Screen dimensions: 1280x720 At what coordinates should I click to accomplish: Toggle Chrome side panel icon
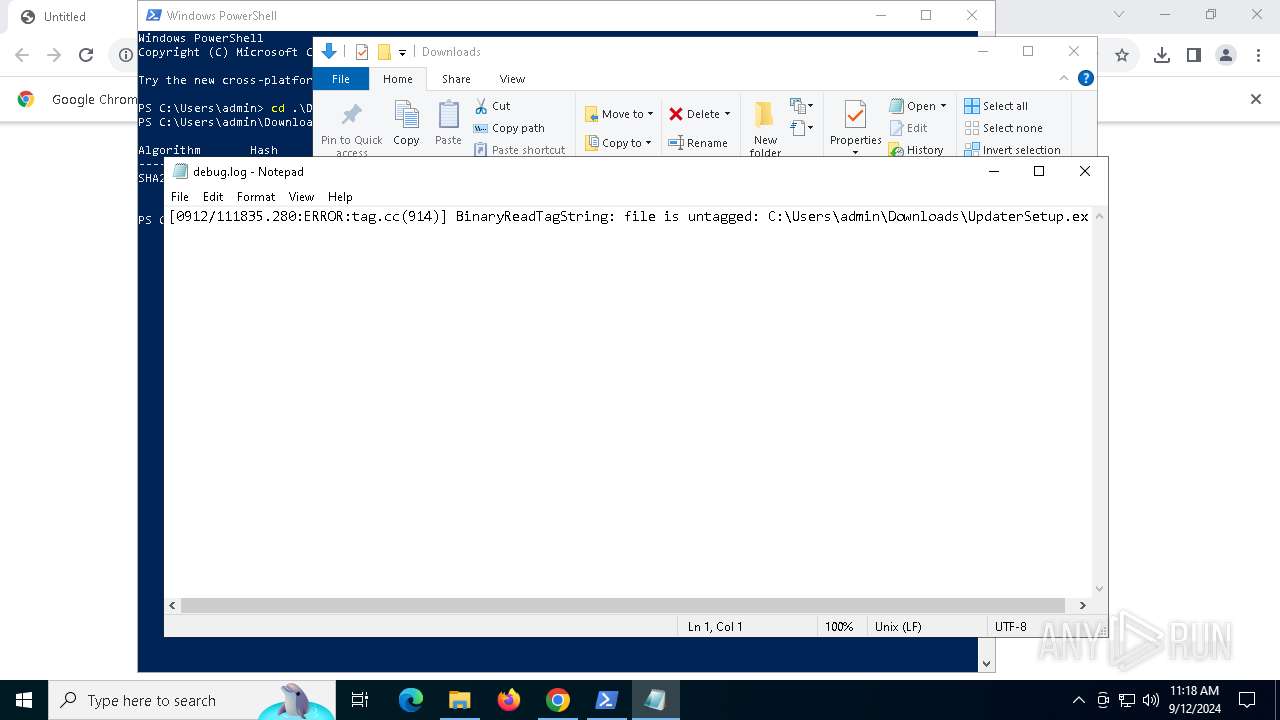coord(1193,56)
